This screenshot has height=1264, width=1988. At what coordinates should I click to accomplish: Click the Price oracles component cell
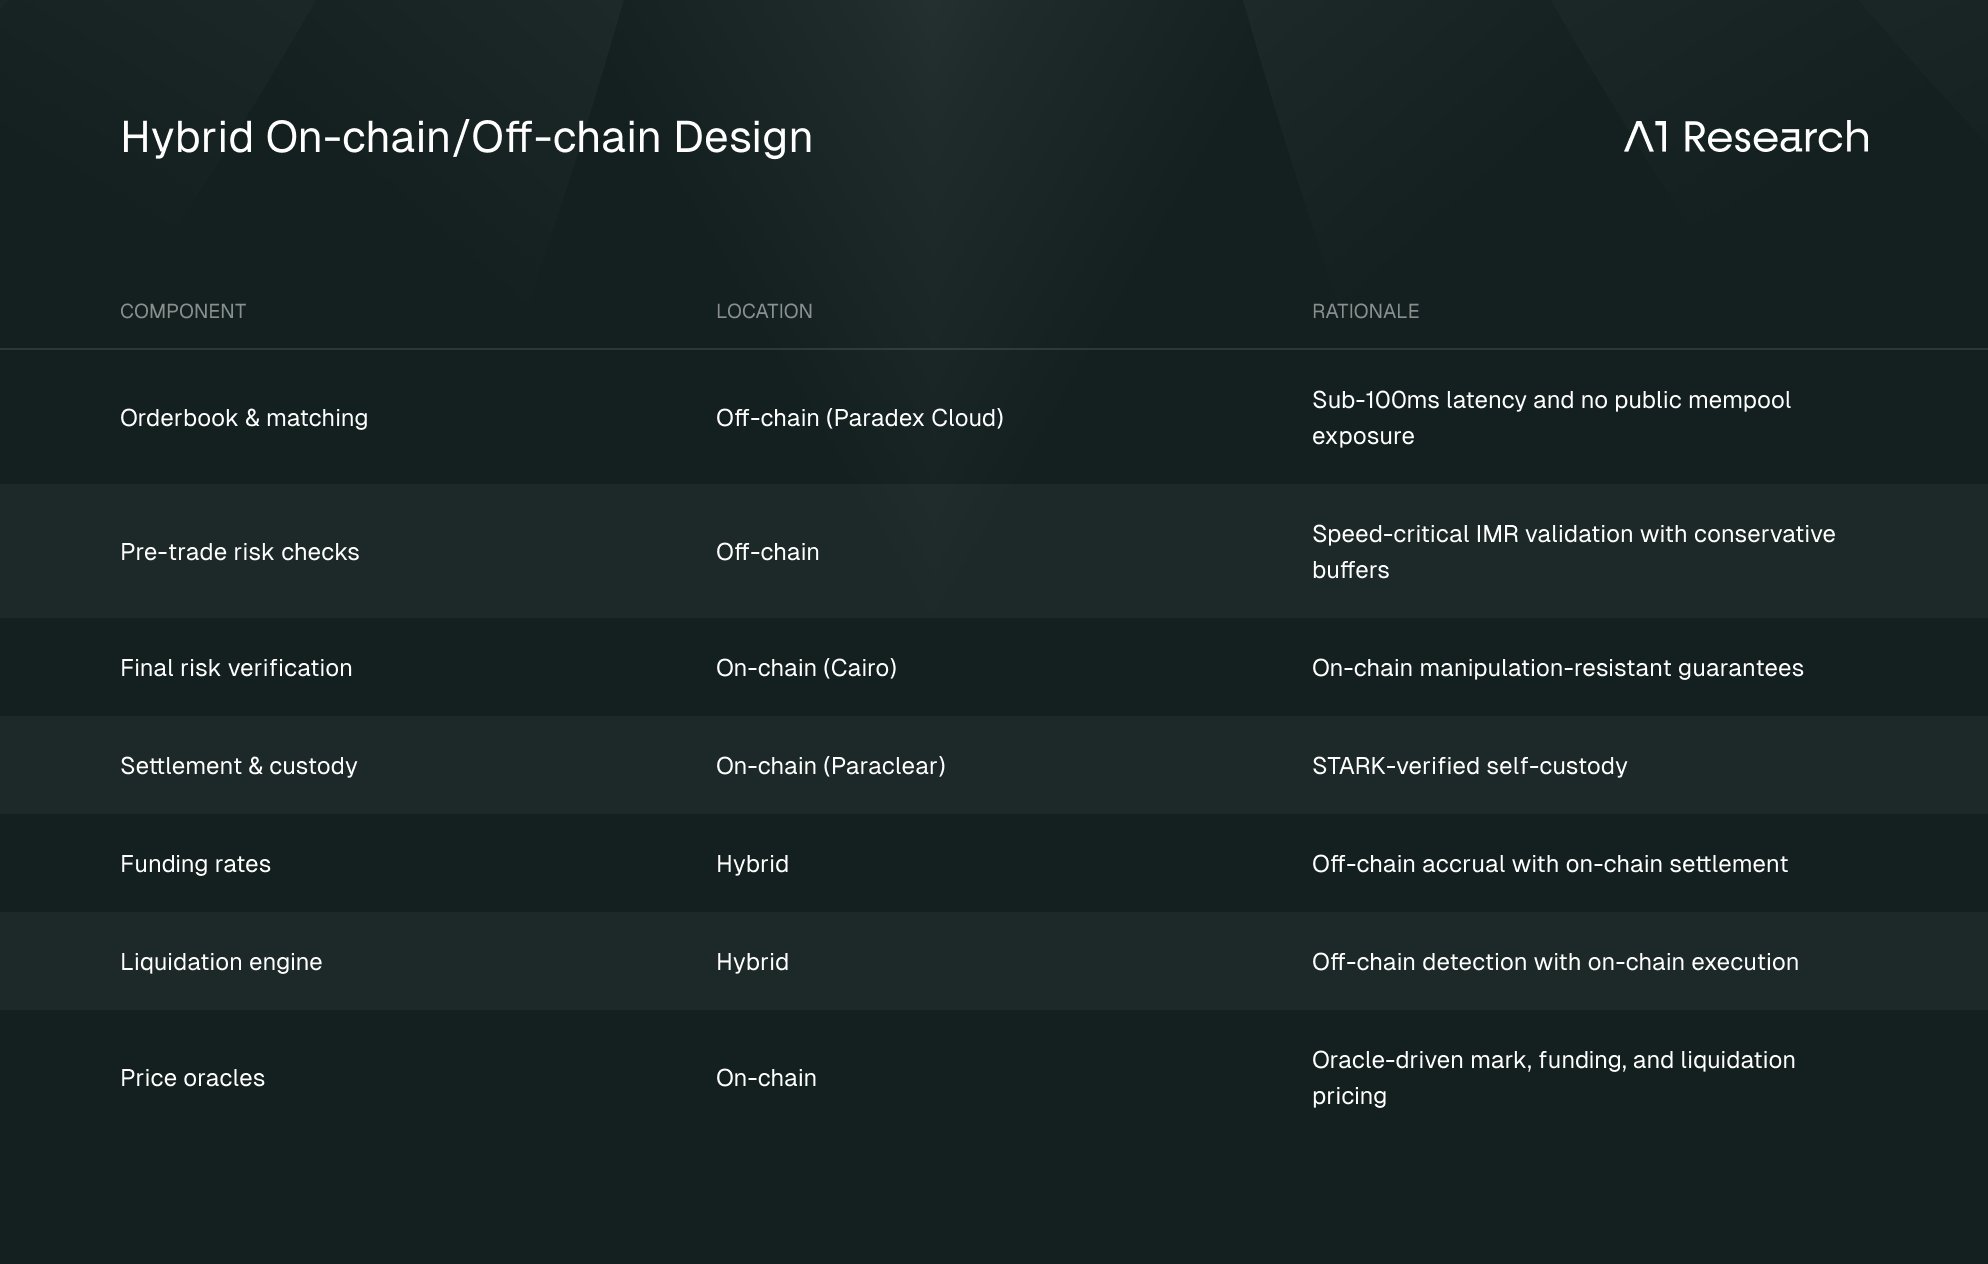click(192, 1078)
